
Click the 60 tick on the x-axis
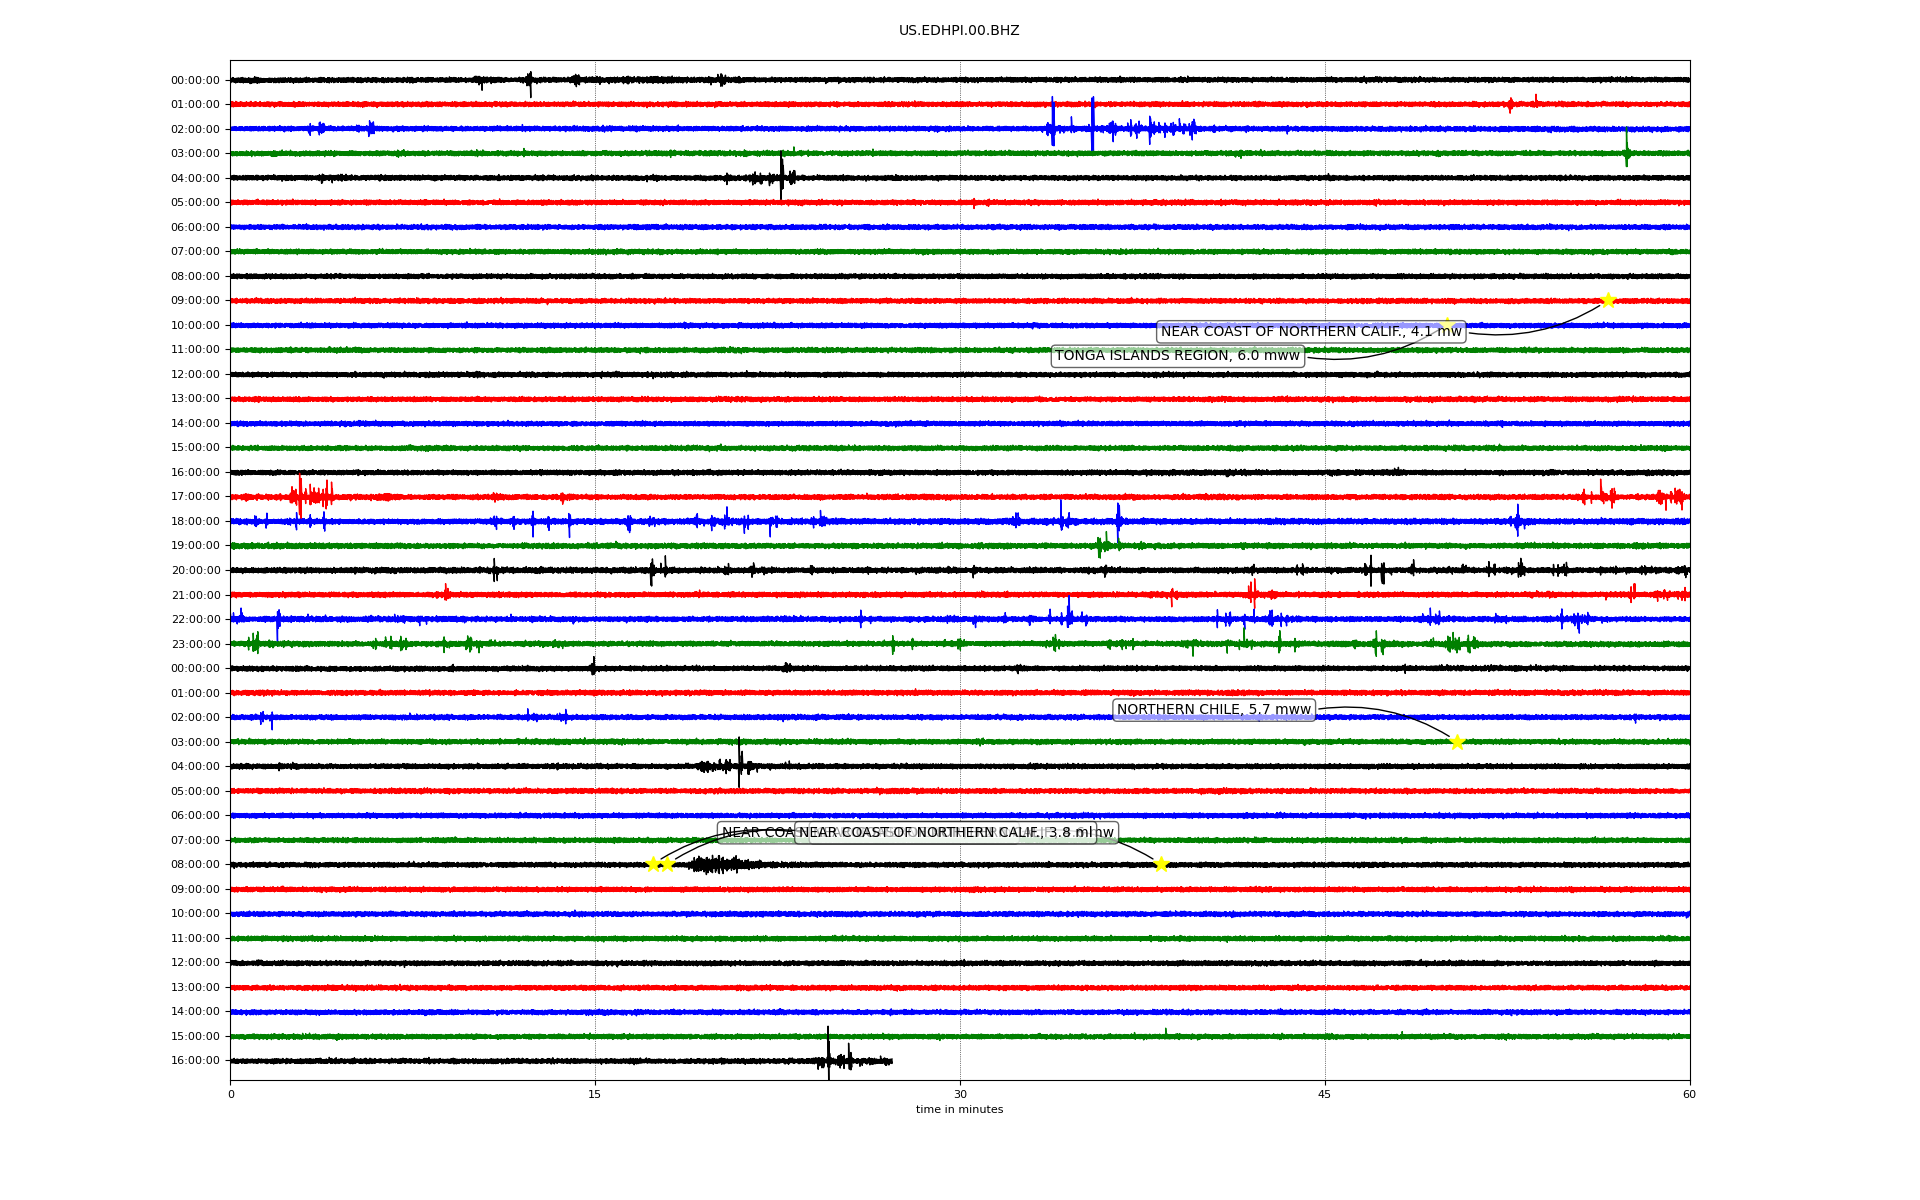(1689, 1094)
